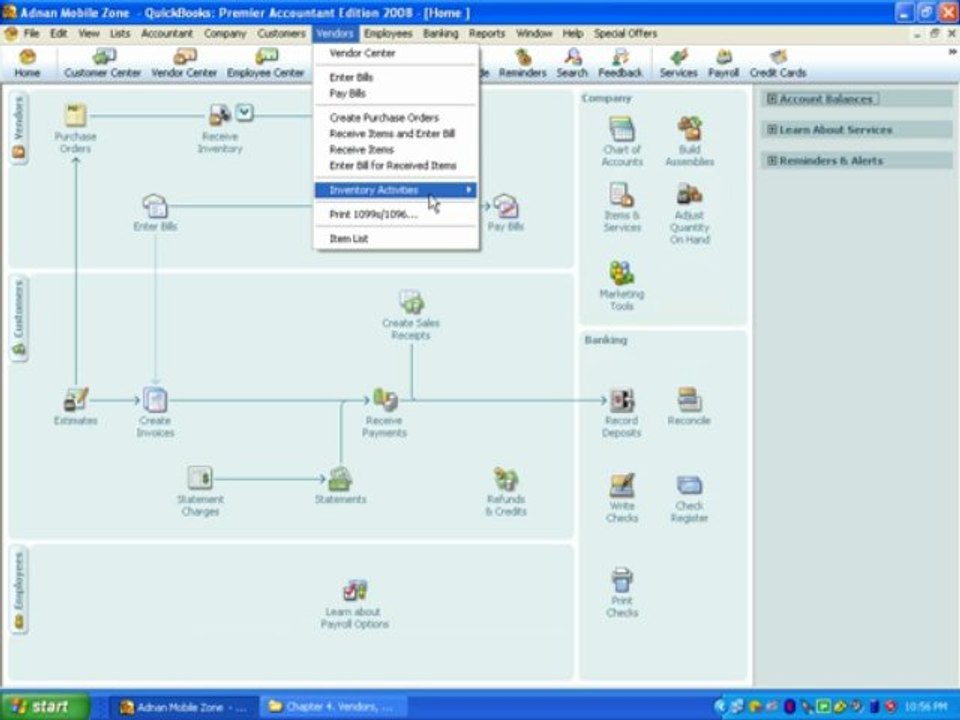The image size is (960, 720).
Task: Click the Vendors side tab
Action: pos(18,127)
